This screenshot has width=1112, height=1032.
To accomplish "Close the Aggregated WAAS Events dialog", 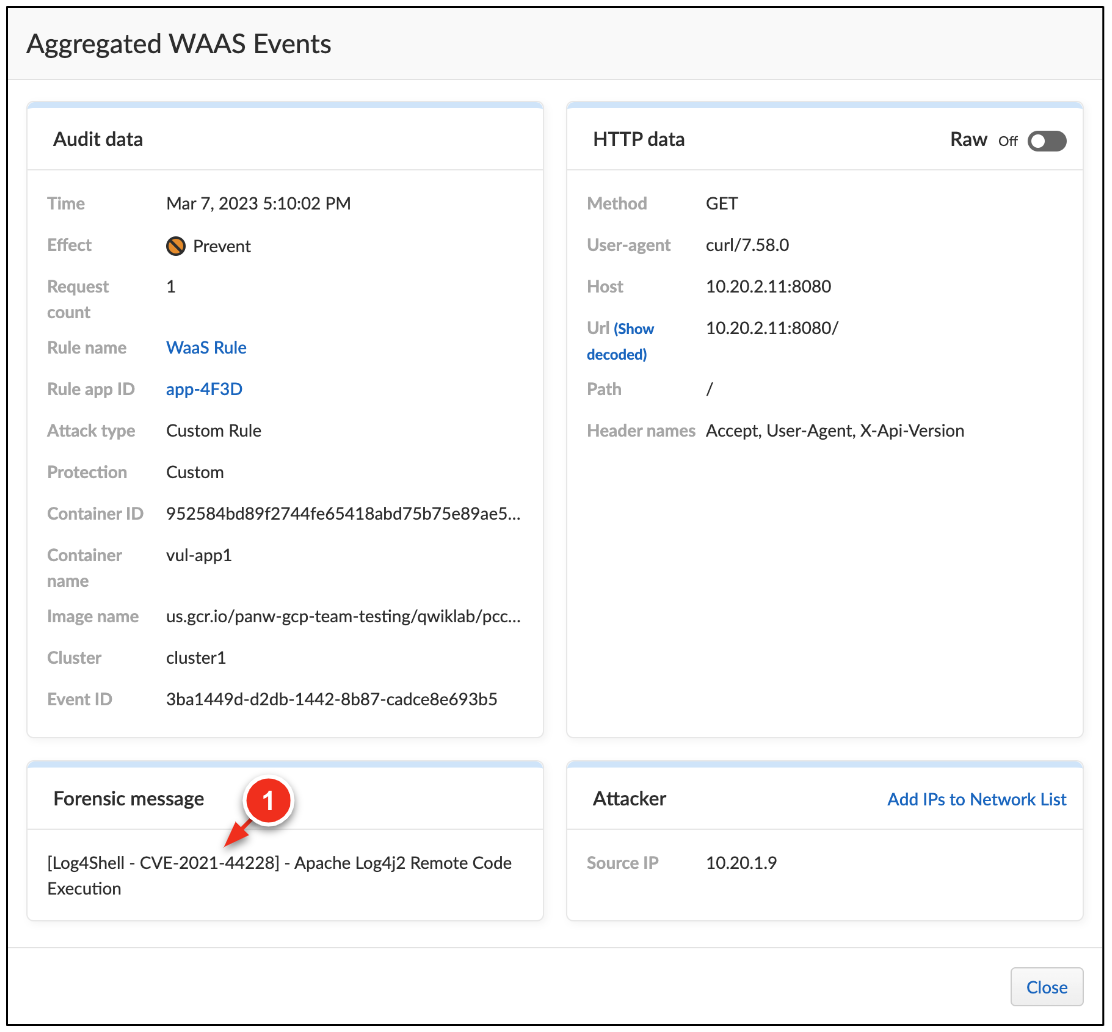I will [x=1046, y=986].
